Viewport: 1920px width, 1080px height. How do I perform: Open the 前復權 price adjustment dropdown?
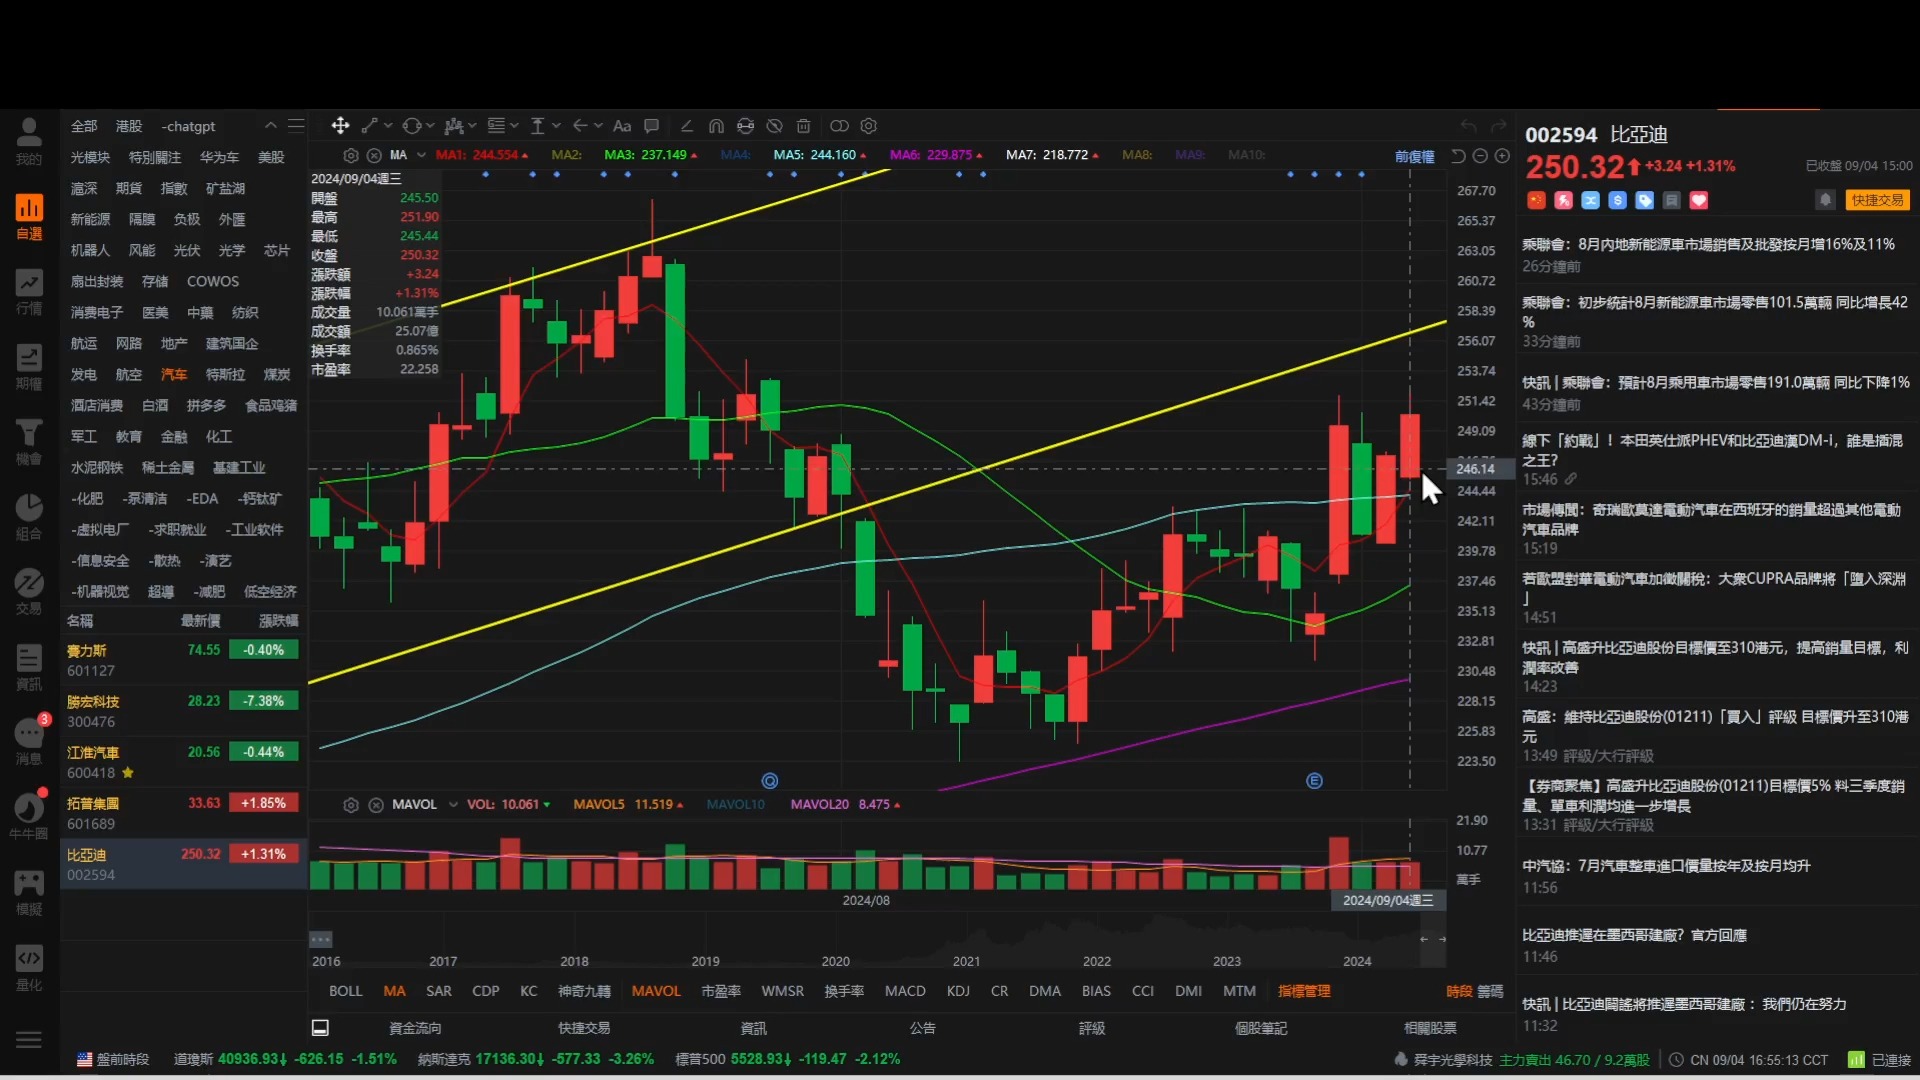pos(1414,156)
